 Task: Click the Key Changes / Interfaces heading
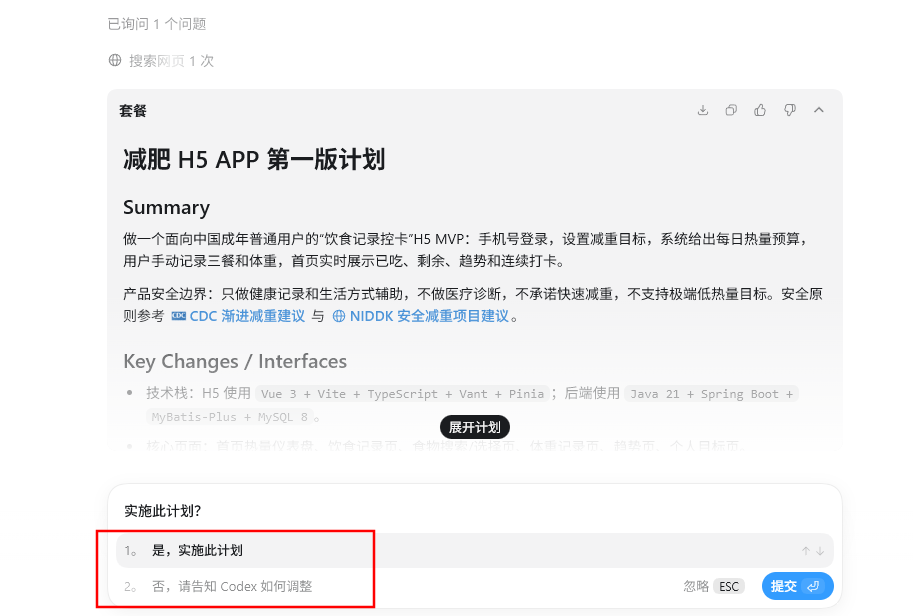(235, 361)
